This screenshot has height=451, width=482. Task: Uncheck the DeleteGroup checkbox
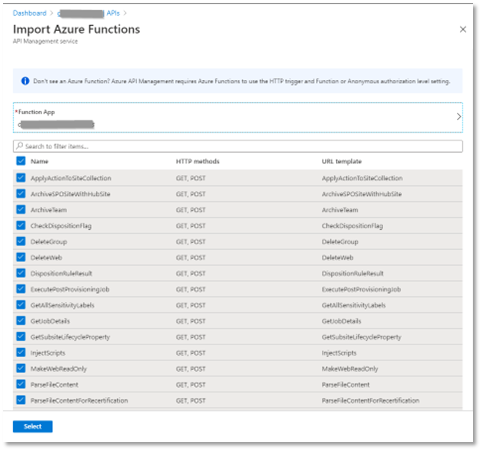pos(21,241)
